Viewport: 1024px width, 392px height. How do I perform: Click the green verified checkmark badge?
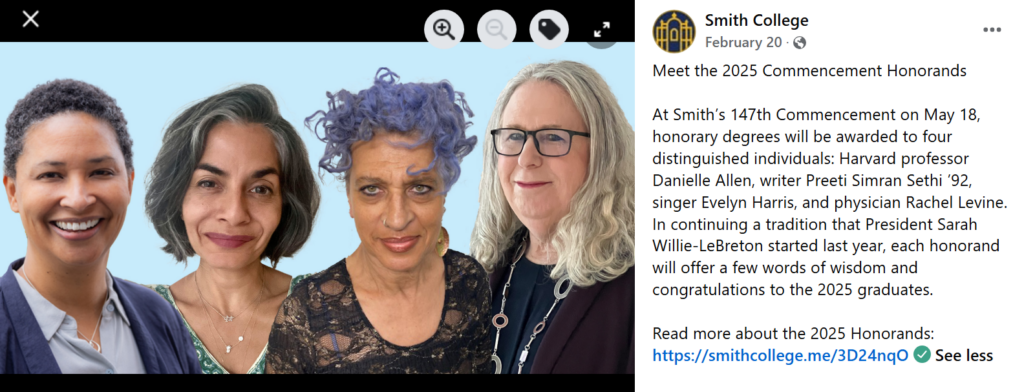(x=921, y=355)
